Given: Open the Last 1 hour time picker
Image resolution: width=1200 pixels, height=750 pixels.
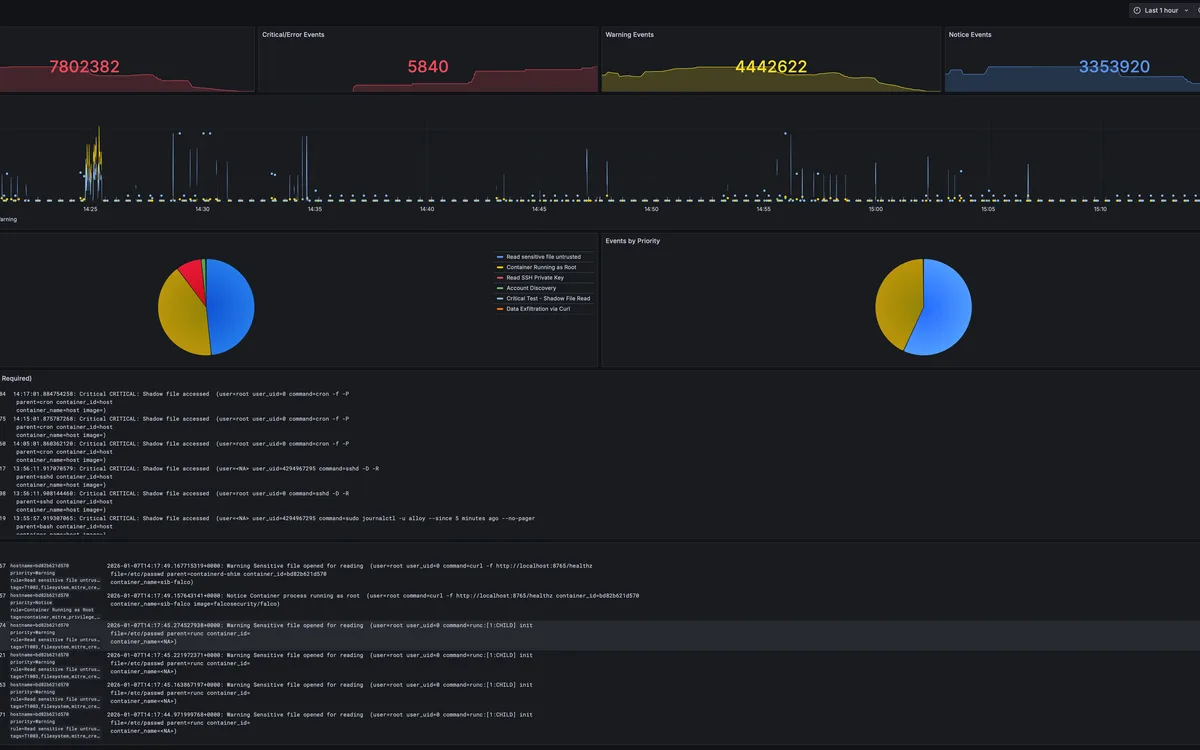Looking at the screenshot, I should coord(1159,10).
